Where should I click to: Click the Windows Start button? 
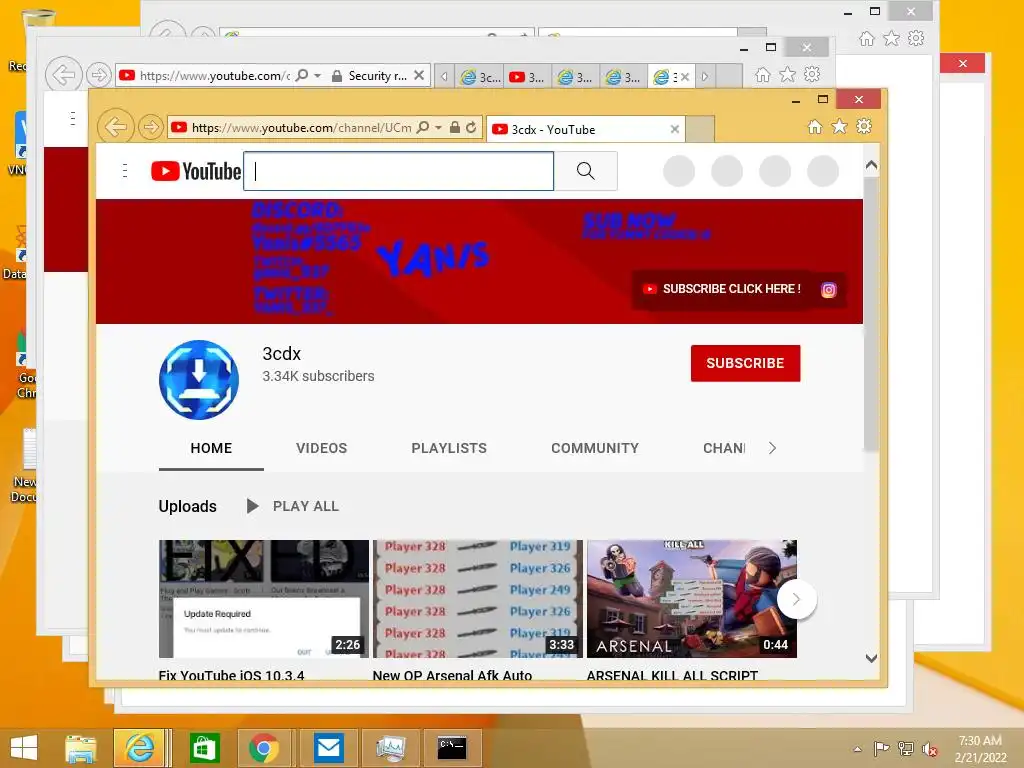(x=24, y=748)
